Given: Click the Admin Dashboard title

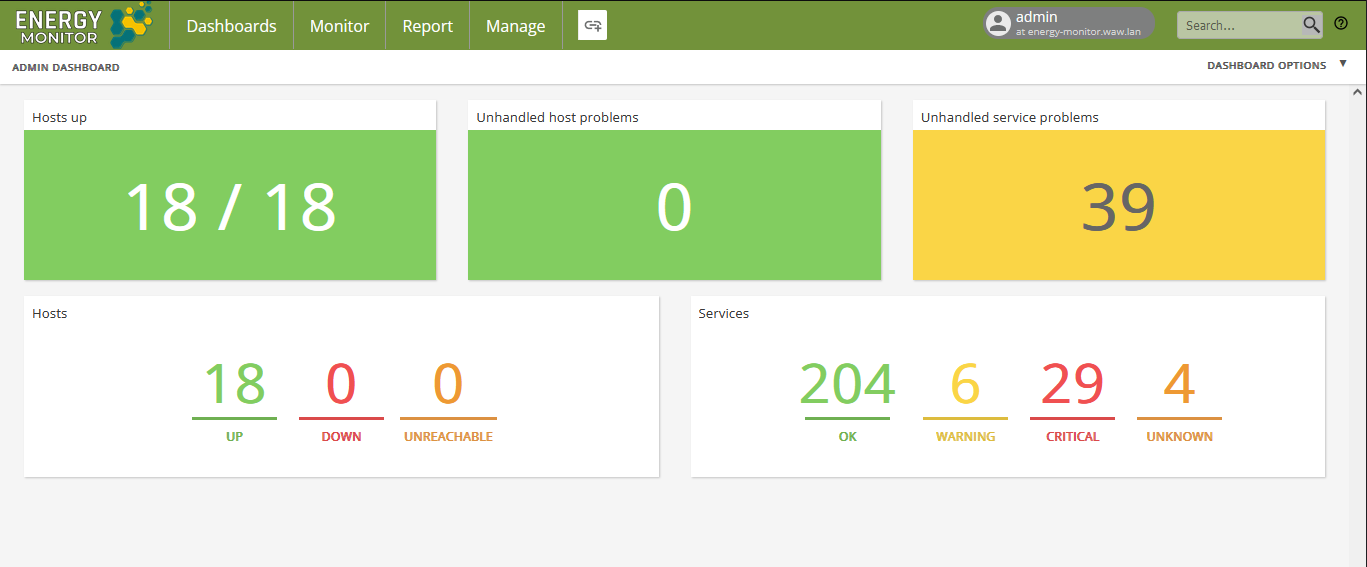Looking at the screenshot, I should pyautogui.click(x=65, y=68).
